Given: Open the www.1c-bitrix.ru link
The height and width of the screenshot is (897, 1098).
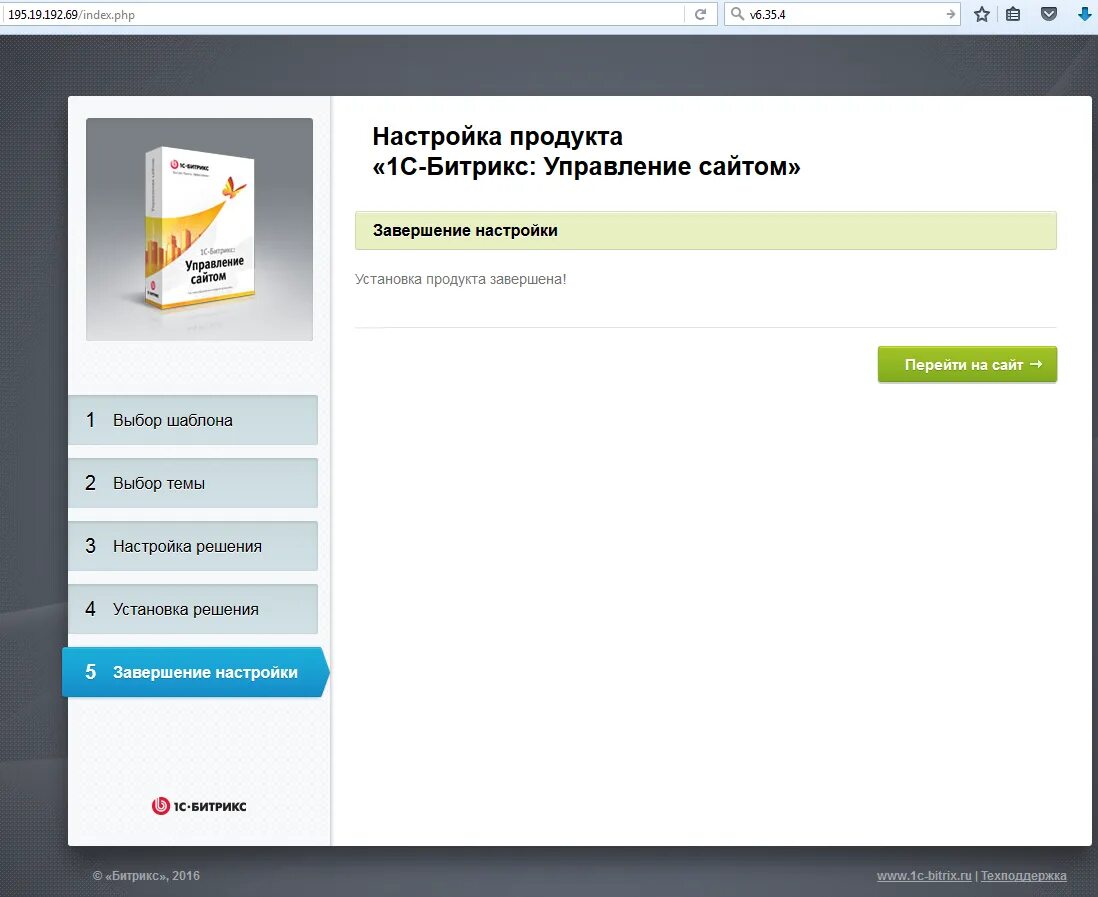Looking at the screenshot, I should [924, 875].
